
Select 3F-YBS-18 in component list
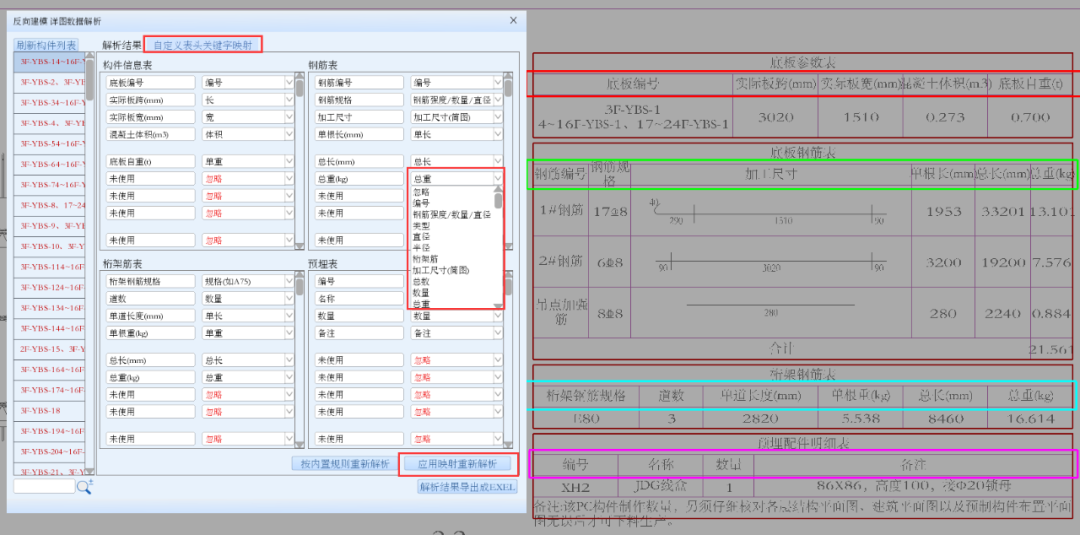40,410
